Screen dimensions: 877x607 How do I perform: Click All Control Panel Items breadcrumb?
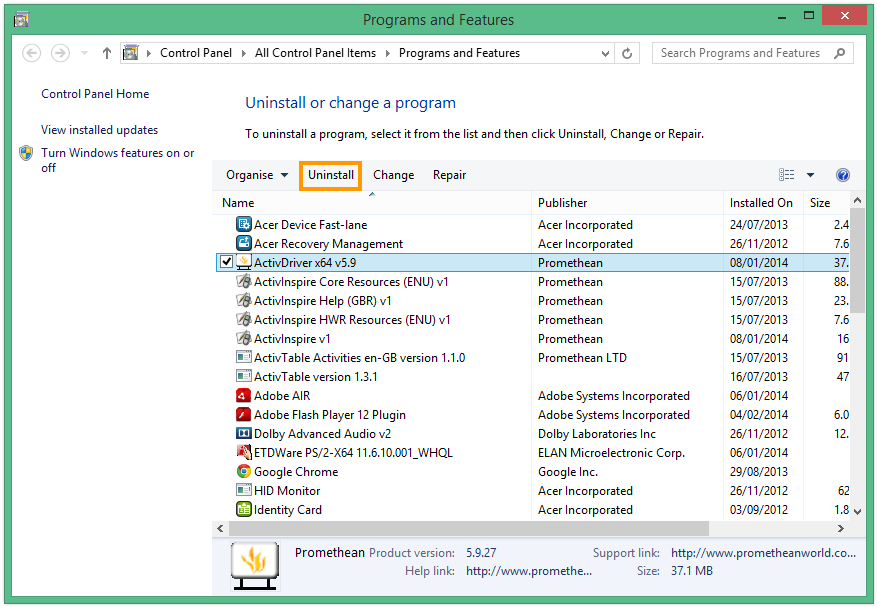pos(315,53)
